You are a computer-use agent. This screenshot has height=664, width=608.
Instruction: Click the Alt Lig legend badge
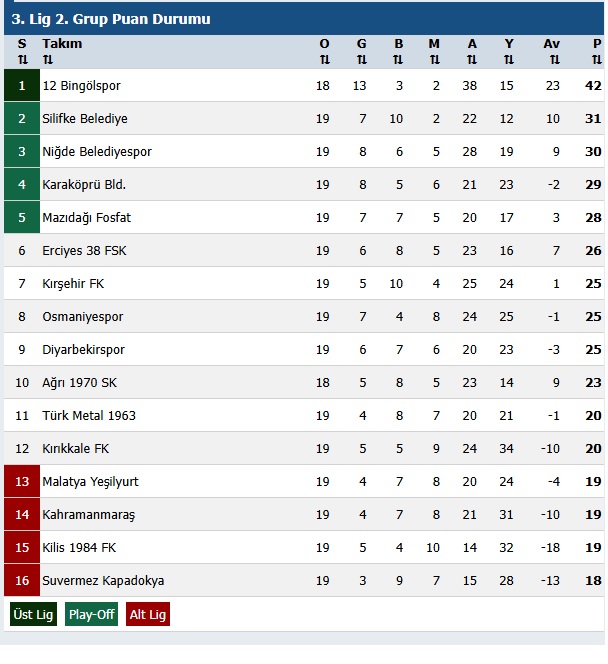point(147,615)
